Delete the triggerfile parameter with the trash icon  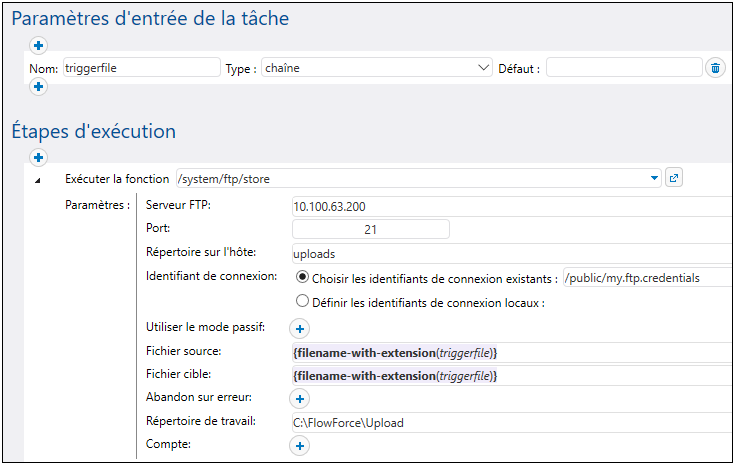(x=715, y=68)
